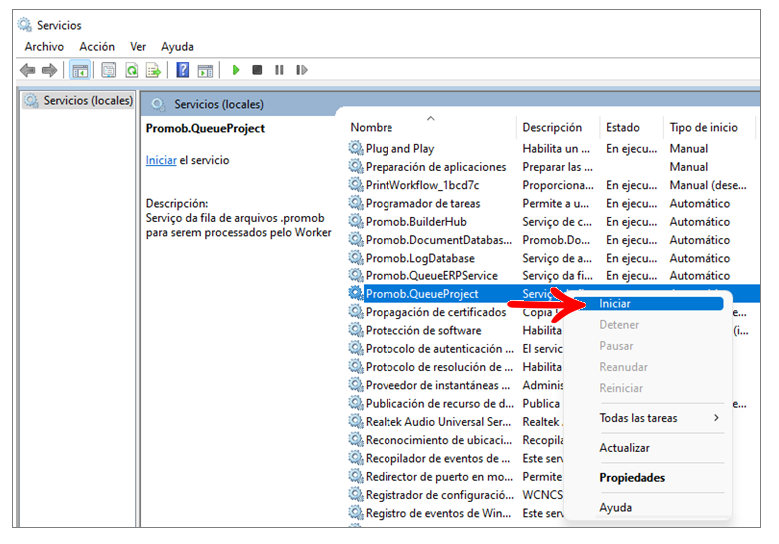This screenshot has width=779, height=544.
Task: Select the Recopilador de eventos service
Action: pyautogui.click(x=438, y=458)
